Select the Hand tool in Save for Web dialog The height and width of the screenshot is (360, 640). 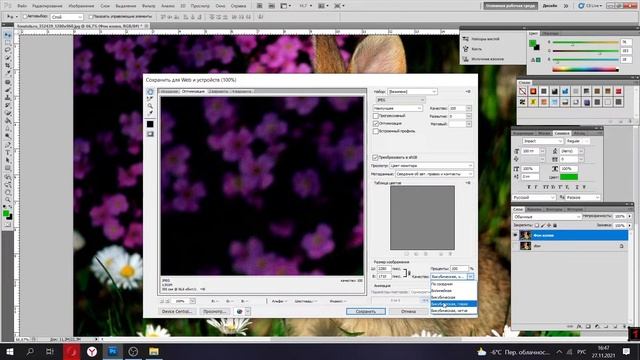click(x=150, y=92)
